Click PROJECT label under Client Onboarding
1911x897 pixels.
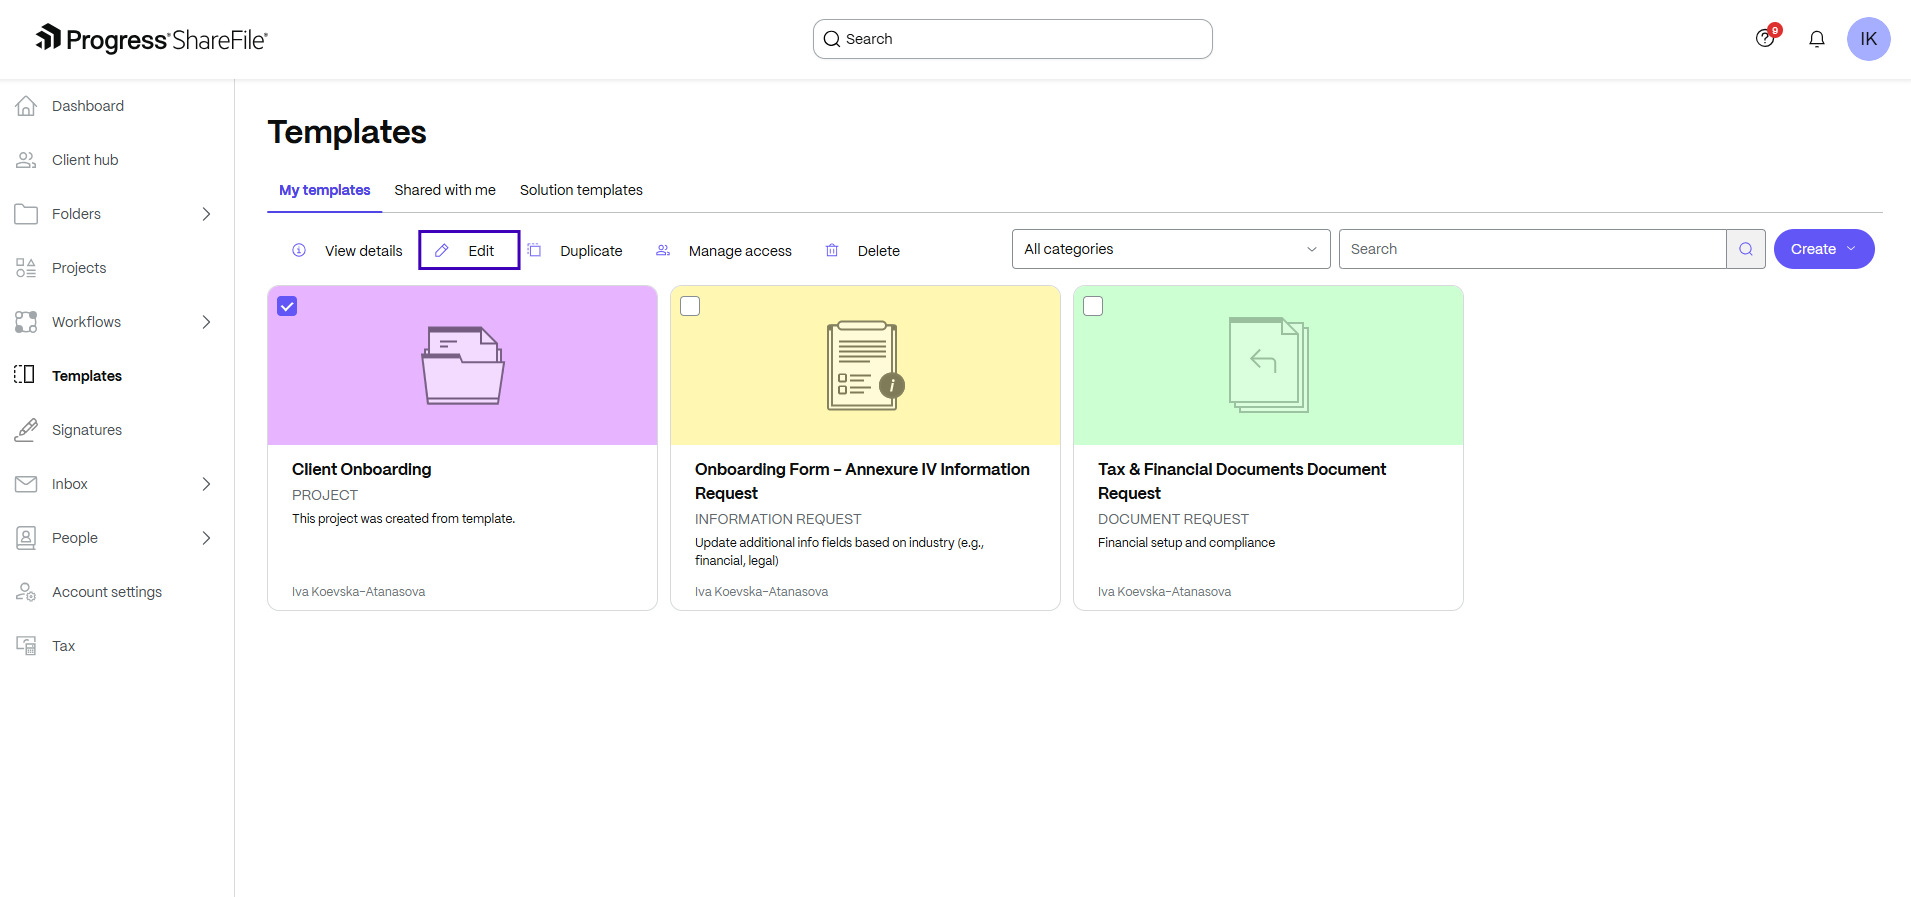coord(325,495)
